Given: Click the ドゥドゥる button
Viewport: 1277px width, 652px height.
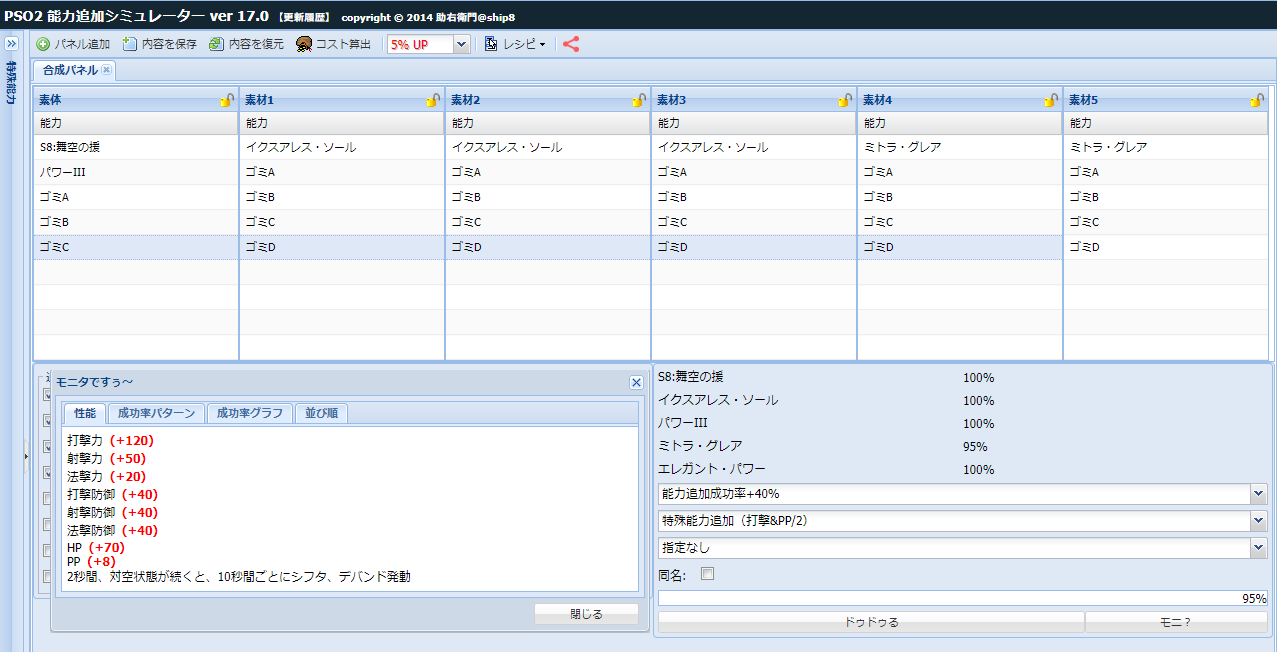Looking at the screenshot, I should (871, 622).
